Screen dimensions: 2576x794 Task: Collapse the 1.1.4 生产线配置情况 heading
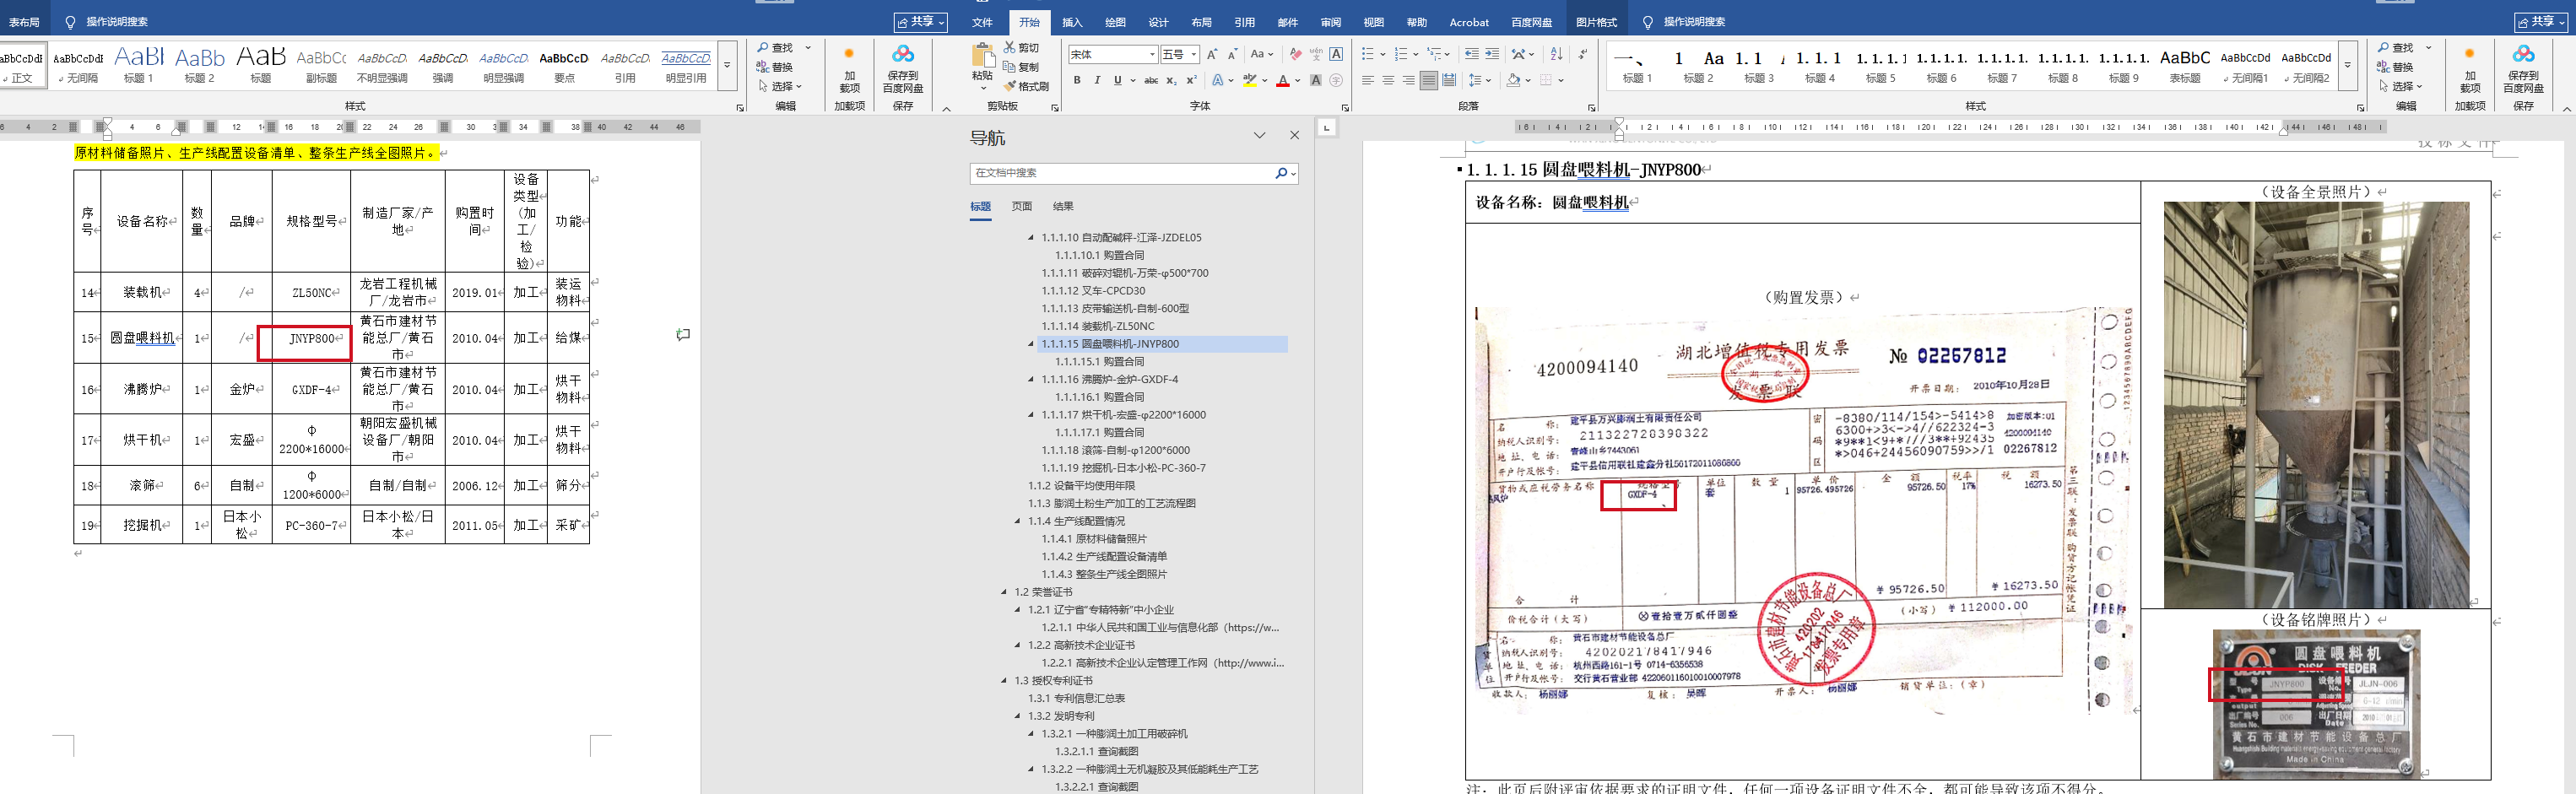[x=1018, y=521]
